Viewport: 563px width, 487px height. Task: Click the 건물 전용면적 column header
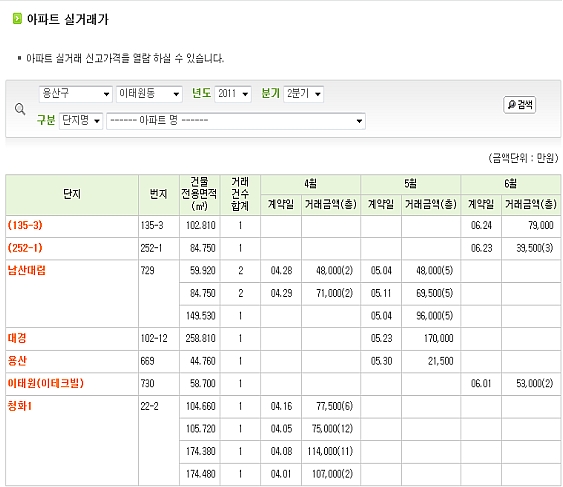coord(200,195)
